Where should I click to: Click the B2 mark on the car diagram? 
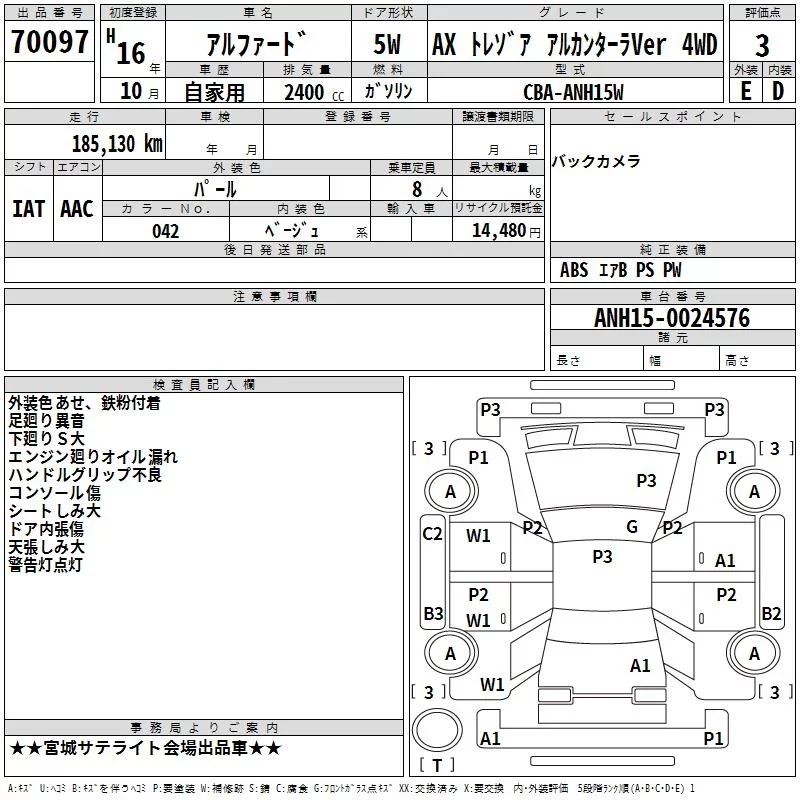pos(771,613)
